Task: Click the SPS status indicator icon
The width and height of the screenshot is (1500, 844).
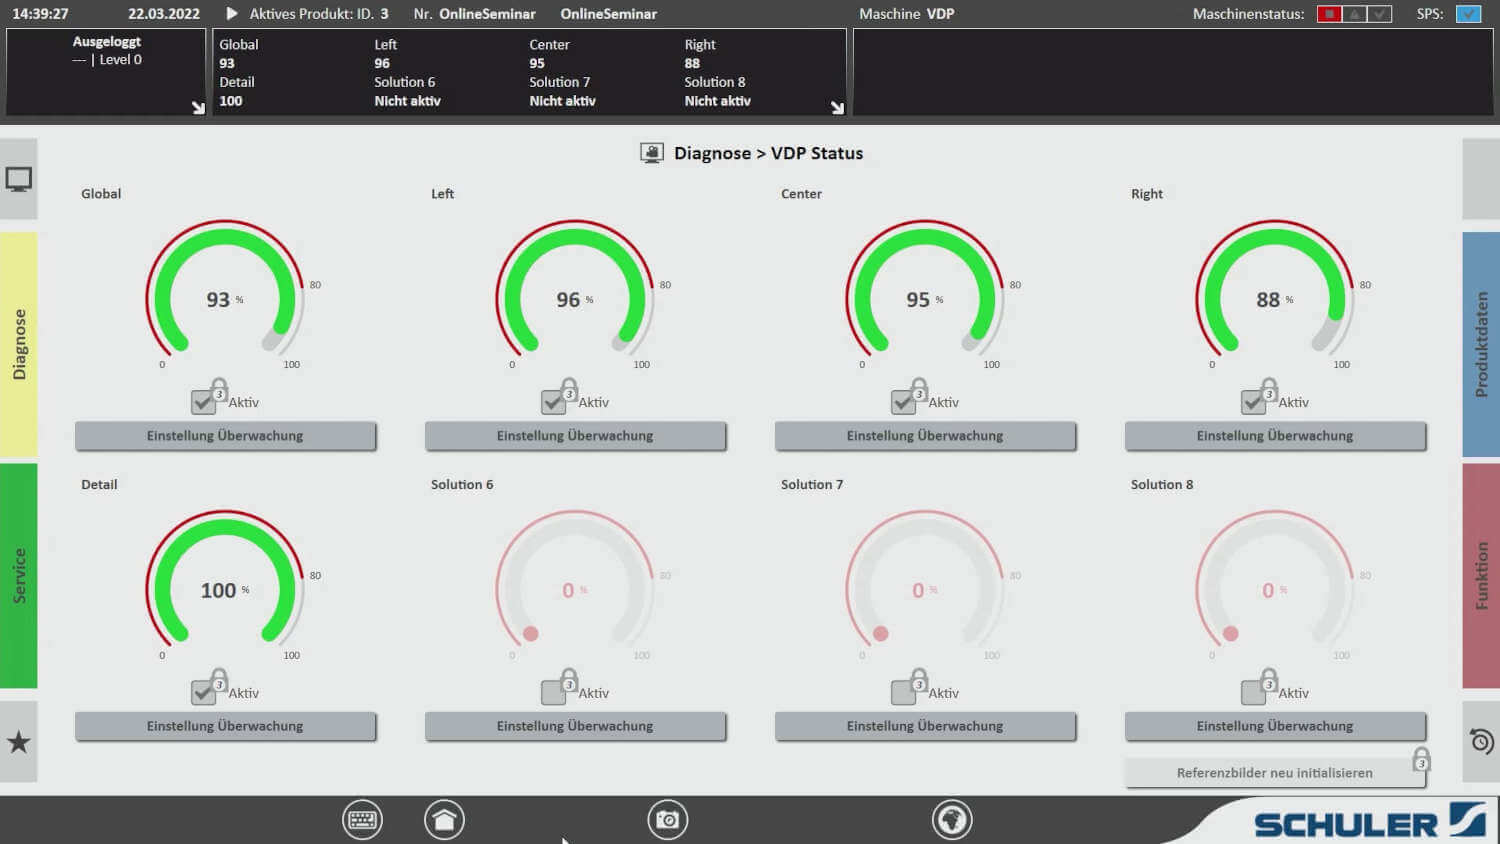Action: tap(1468, 14)
